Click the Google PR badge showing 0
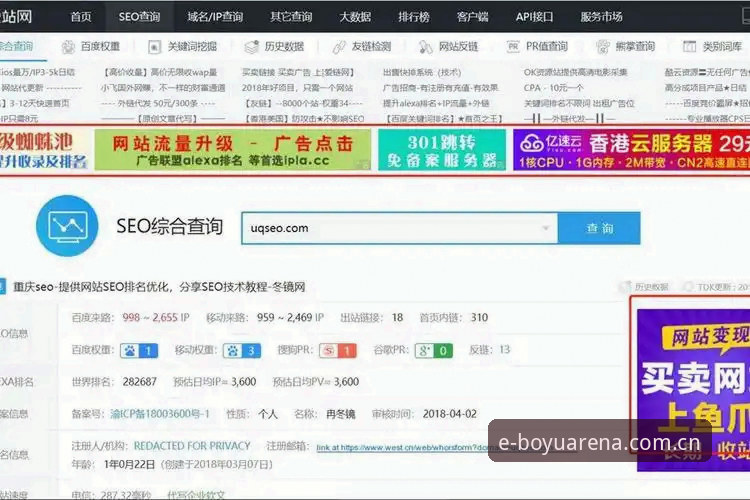The height and width of the screenshot is (500, 750). [433, 351]
